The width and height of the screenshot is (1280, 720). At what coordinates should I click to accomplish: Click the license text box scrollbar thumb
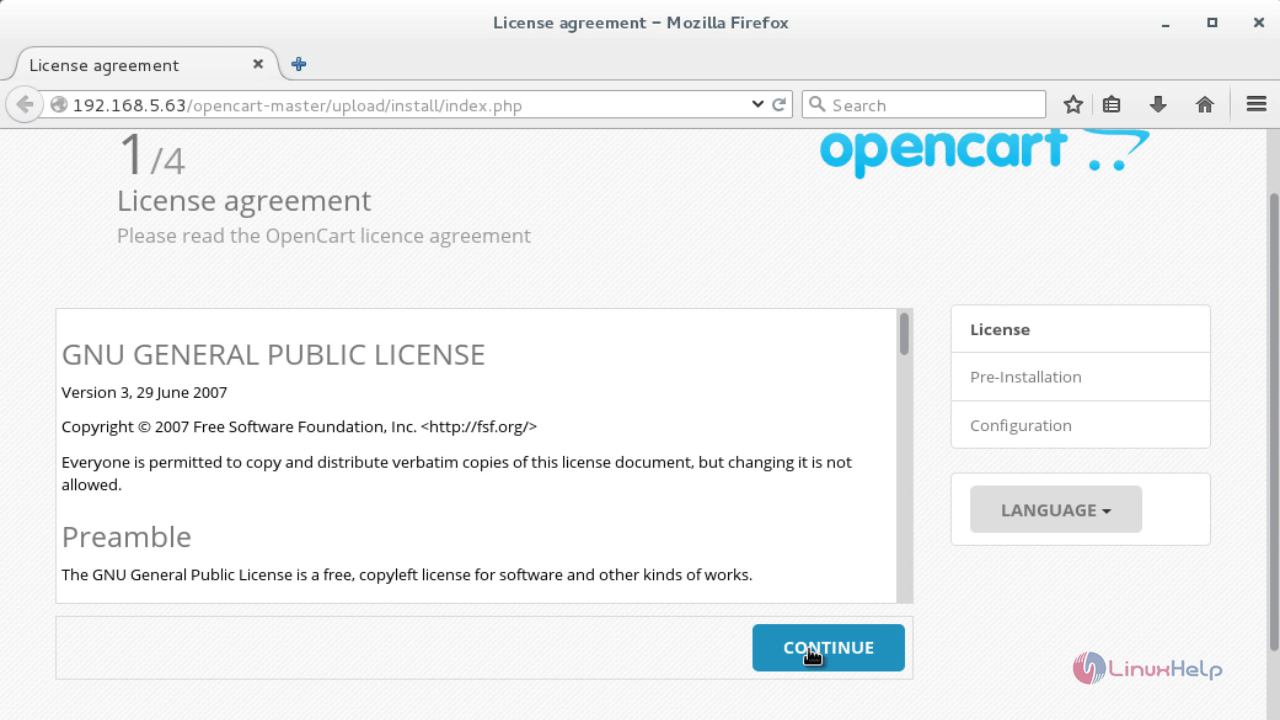point(904,333)
